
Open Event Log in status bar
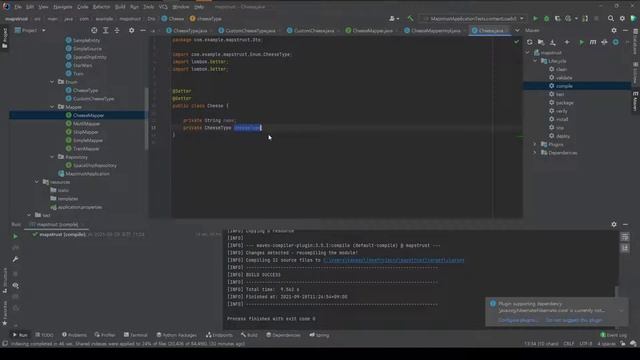tap(613, 335)
